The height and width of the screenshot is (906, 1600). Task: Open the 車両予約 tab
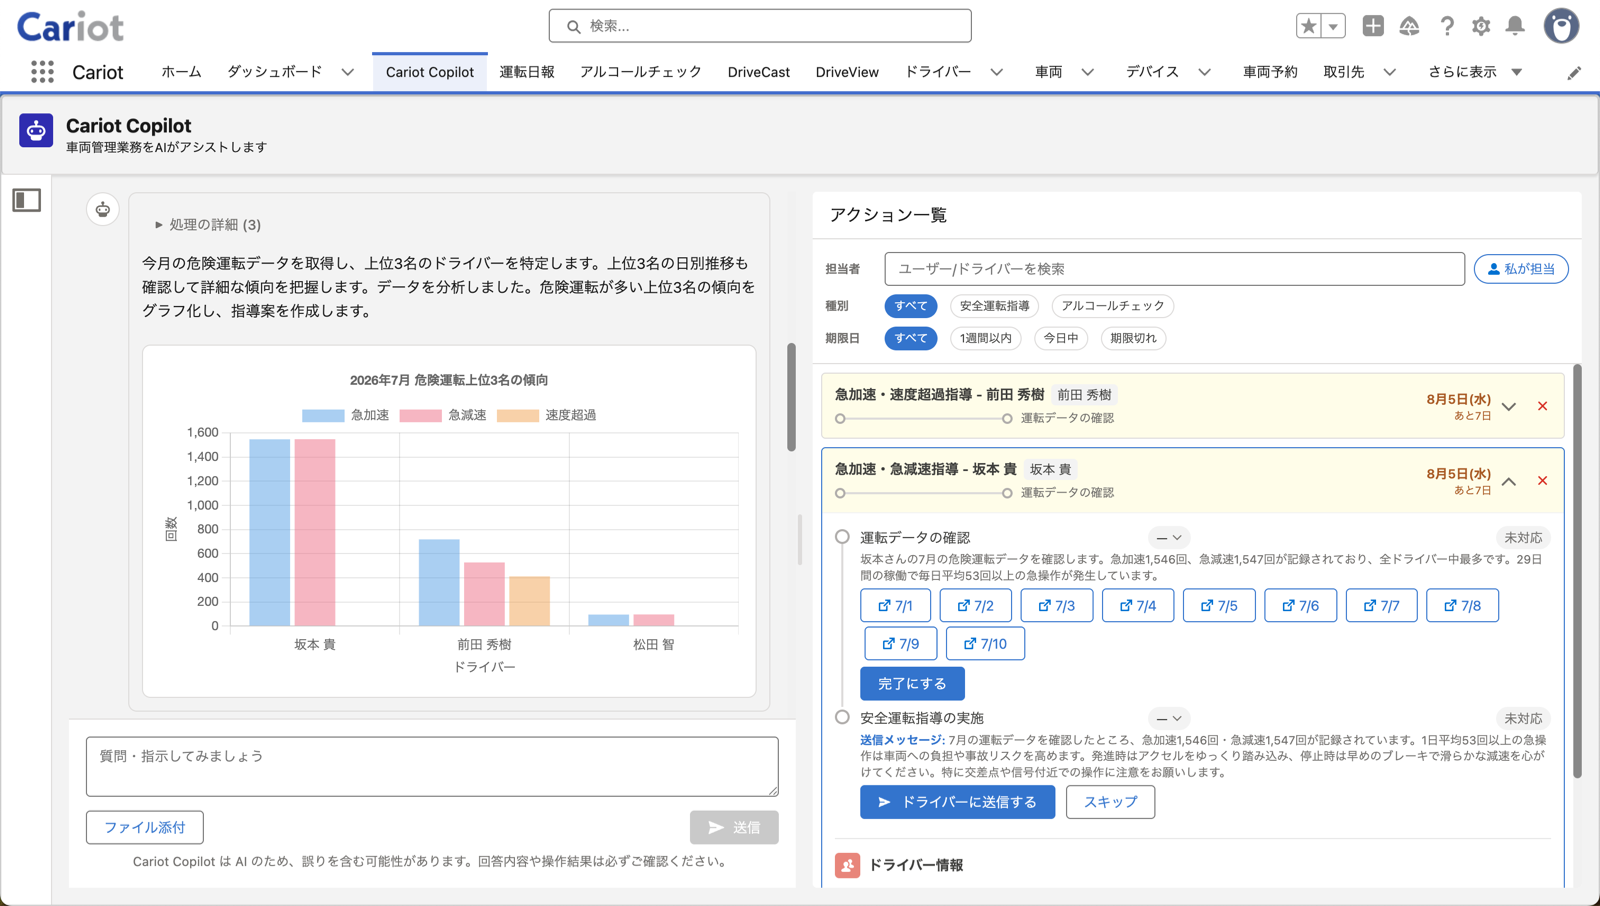click(1270, 72)
